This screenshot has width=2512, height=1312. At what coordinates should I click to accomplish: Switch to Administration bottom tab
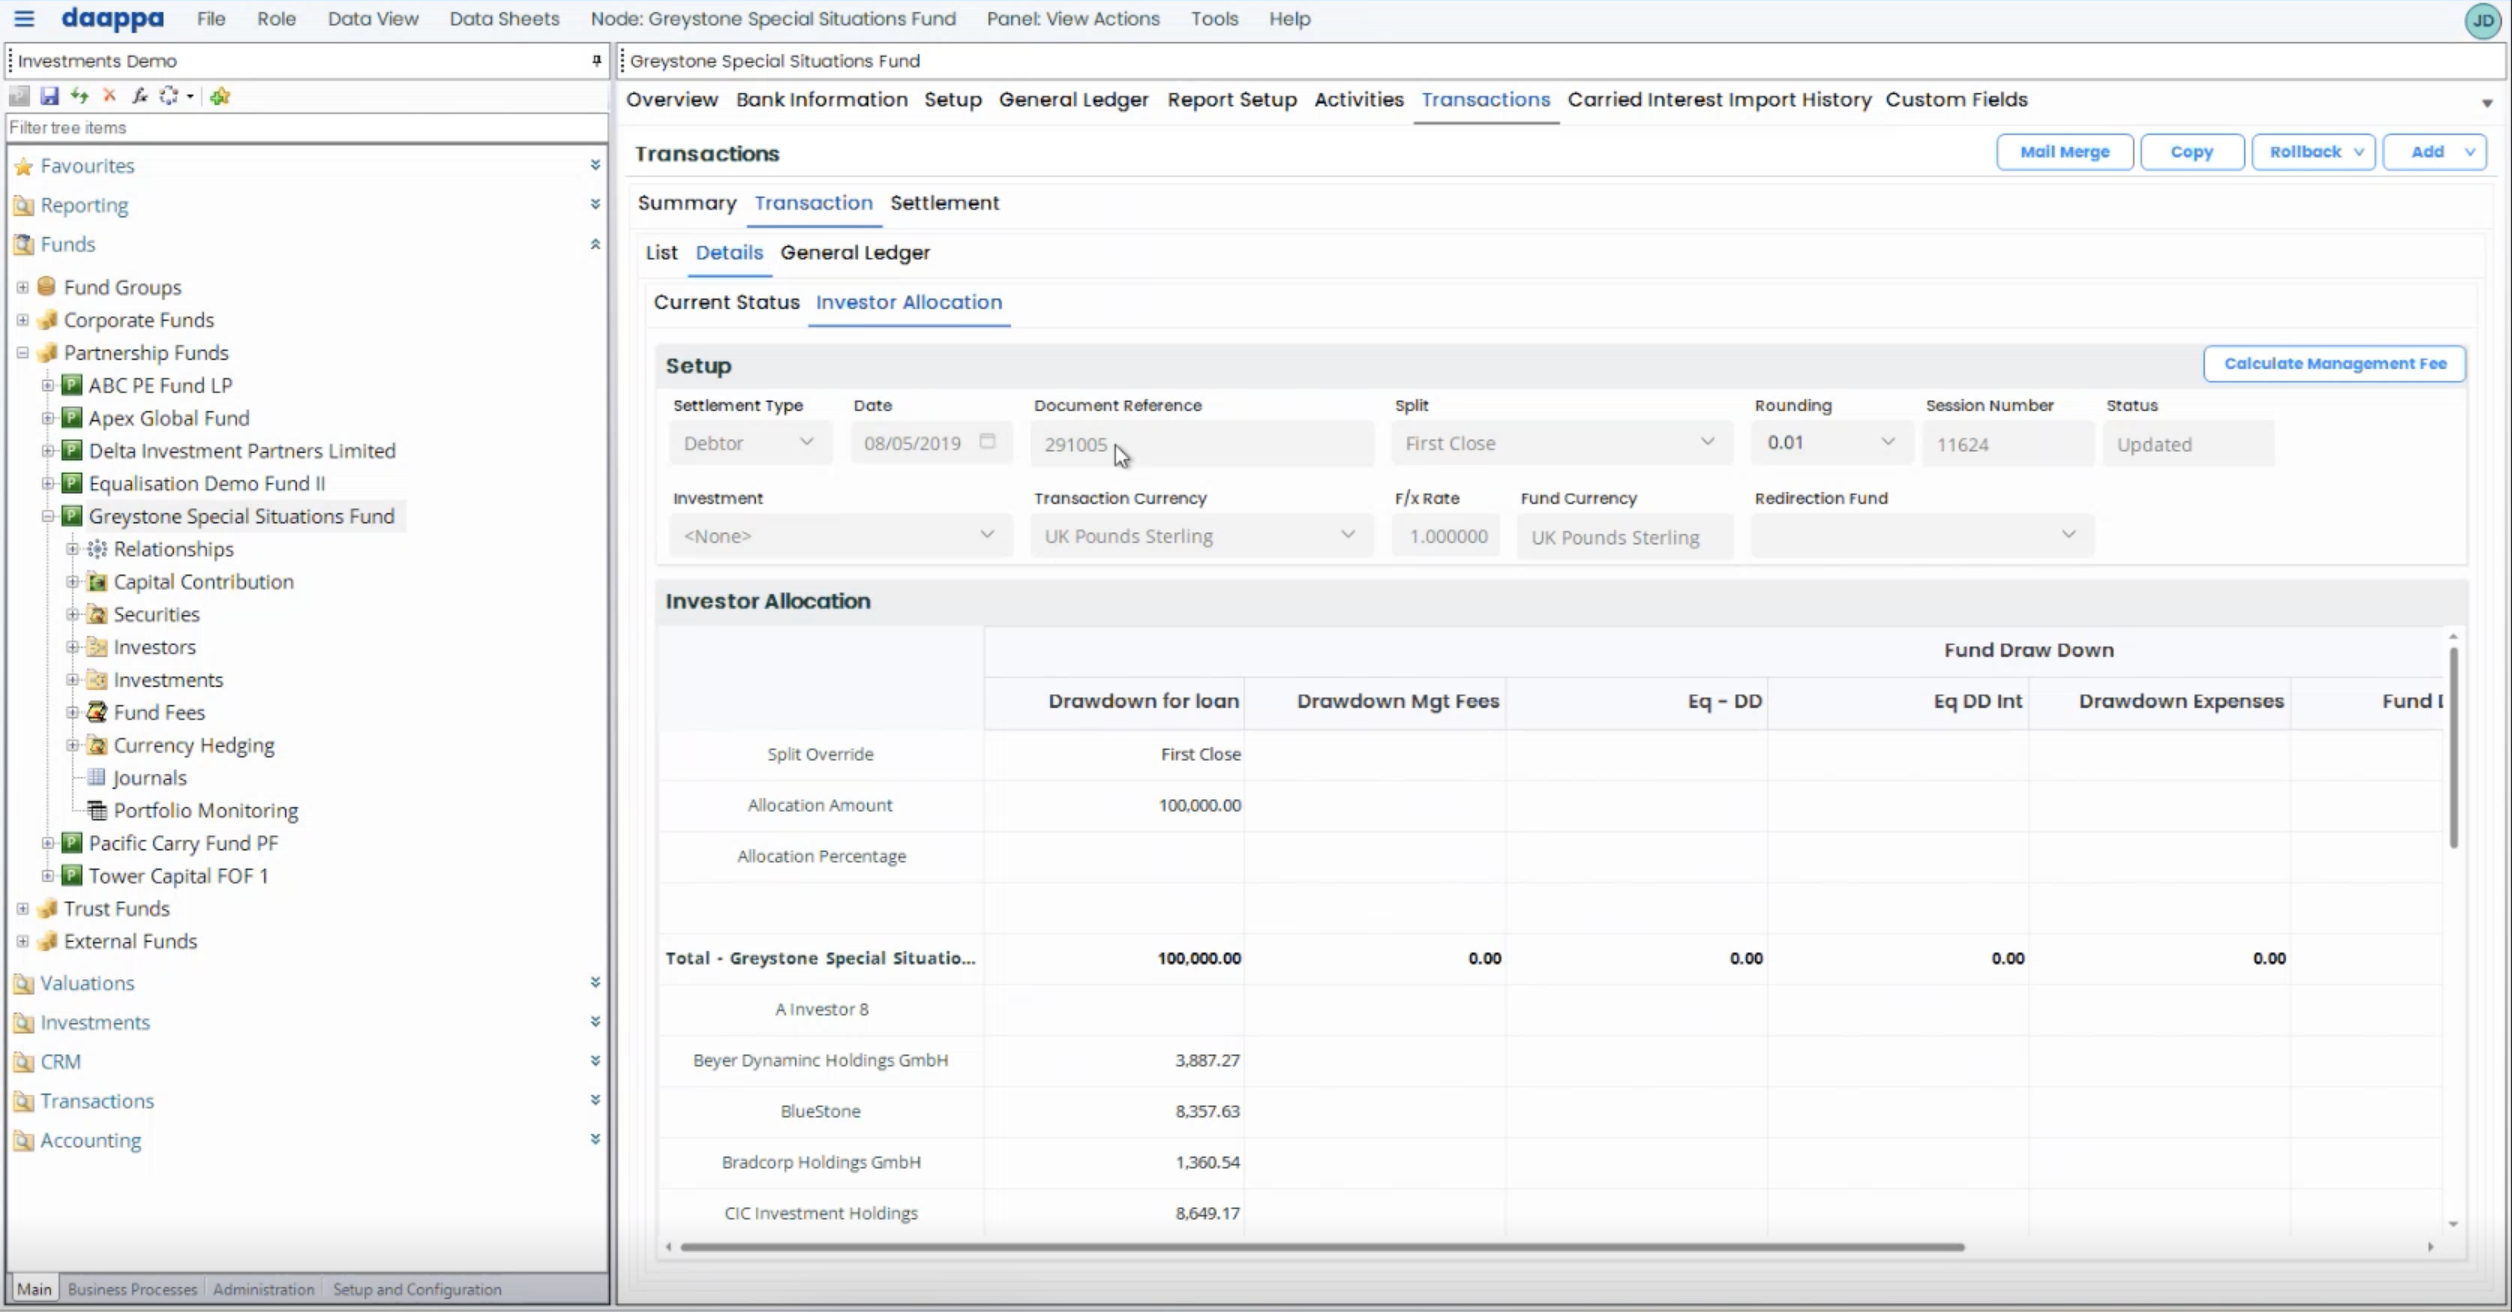coord(263,1289)
